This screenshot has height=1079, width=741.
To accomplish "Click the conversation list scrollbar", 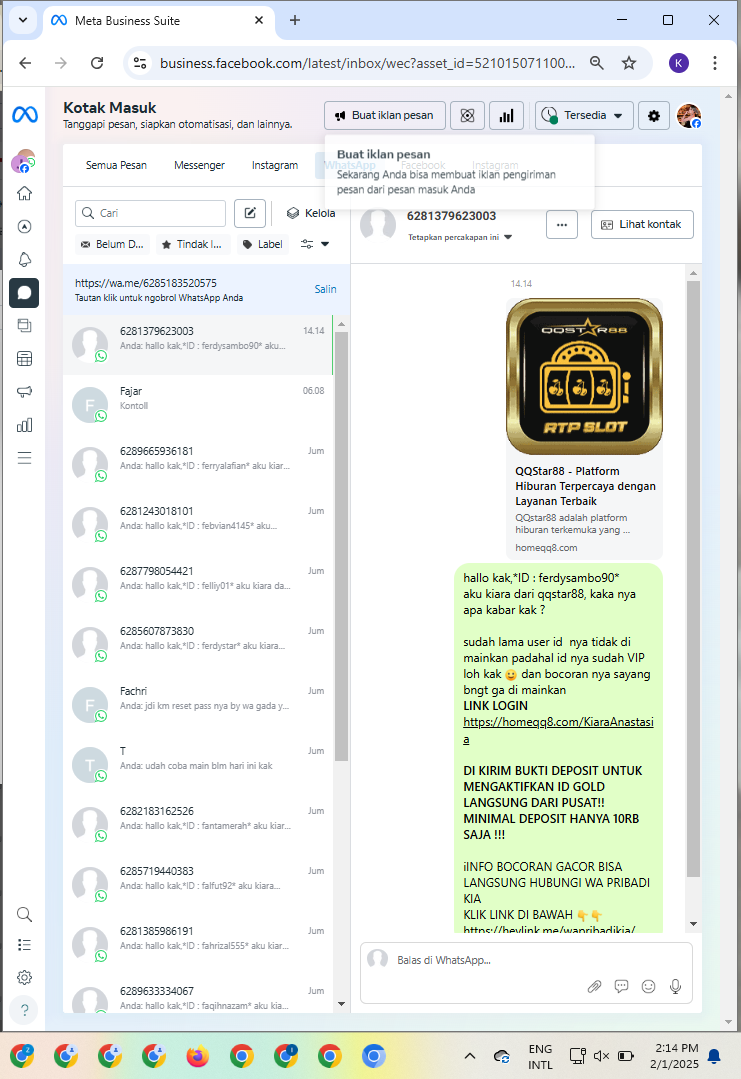I will (x=342, y=544).
